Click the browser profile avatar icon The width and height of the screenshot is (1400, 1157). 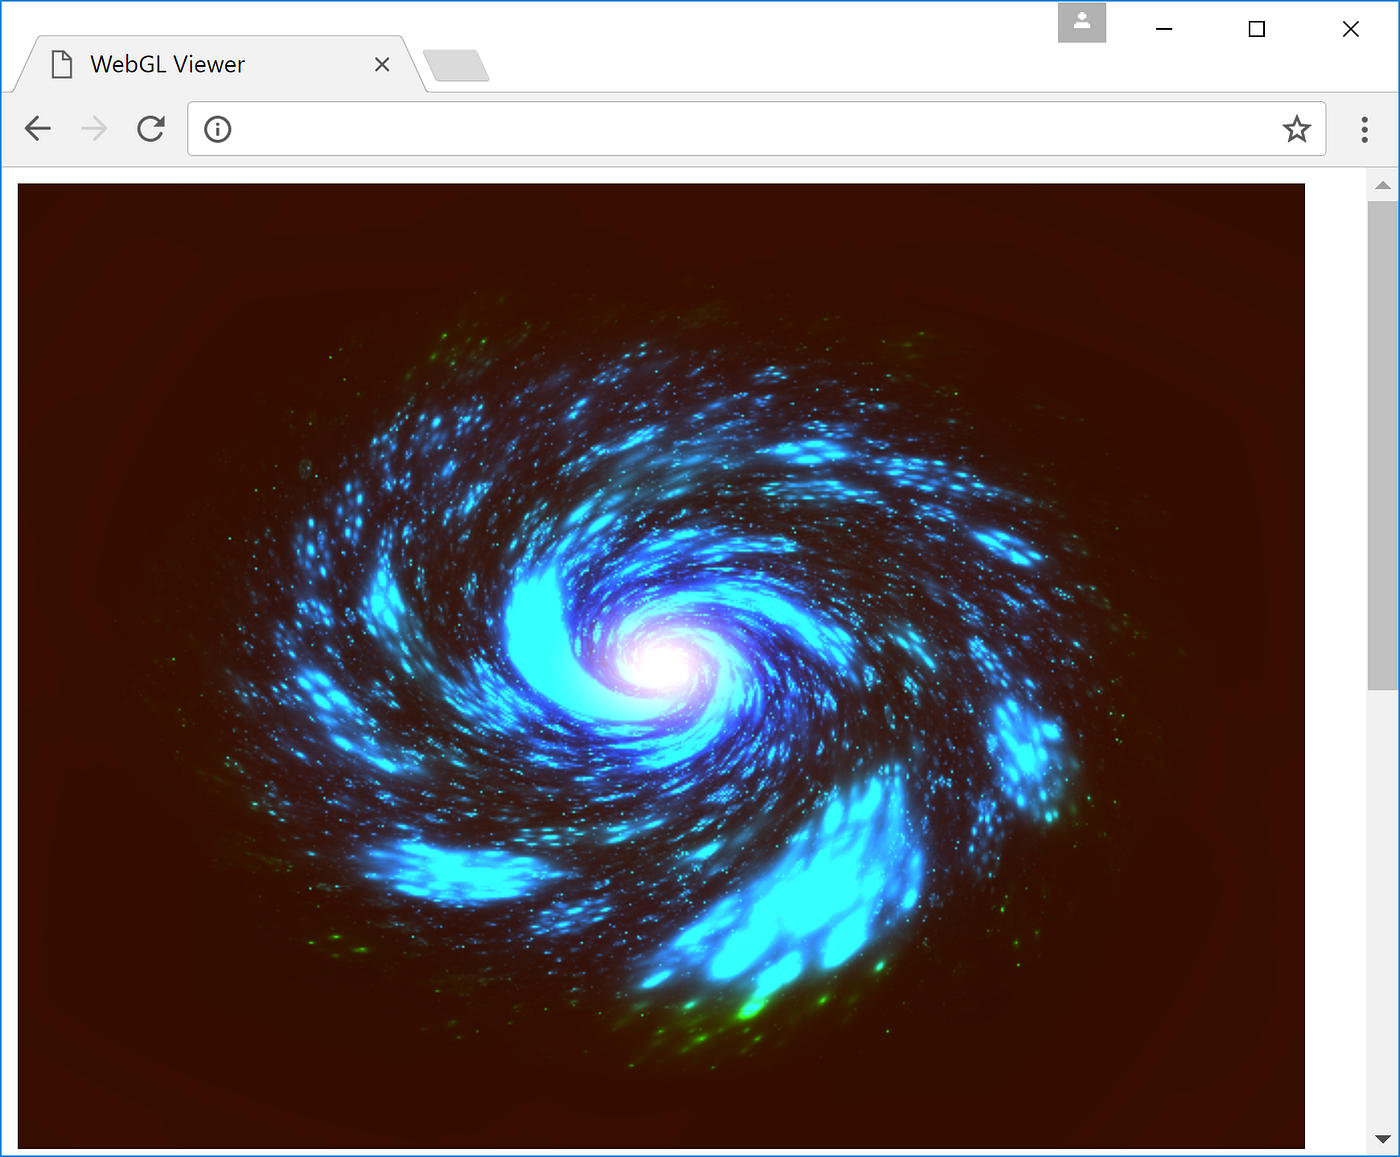pyautogui.click(x=1081, y=22)
